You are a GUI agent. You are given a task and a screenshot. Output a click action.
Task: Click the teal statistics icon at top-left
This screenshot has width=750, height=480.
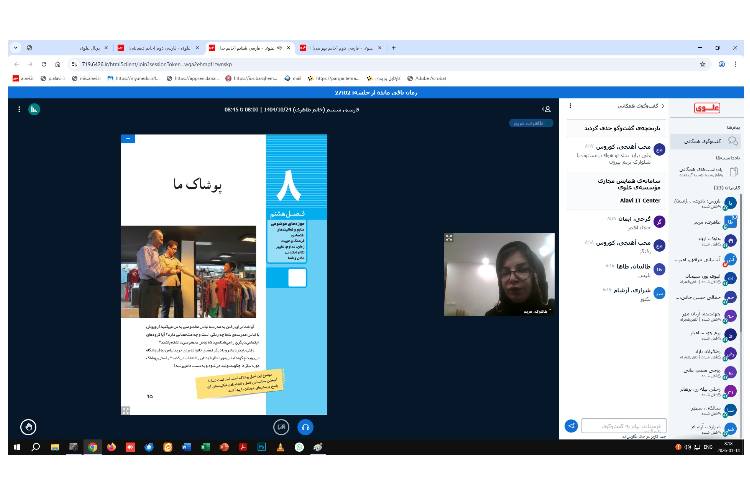[x=34, y=109]
